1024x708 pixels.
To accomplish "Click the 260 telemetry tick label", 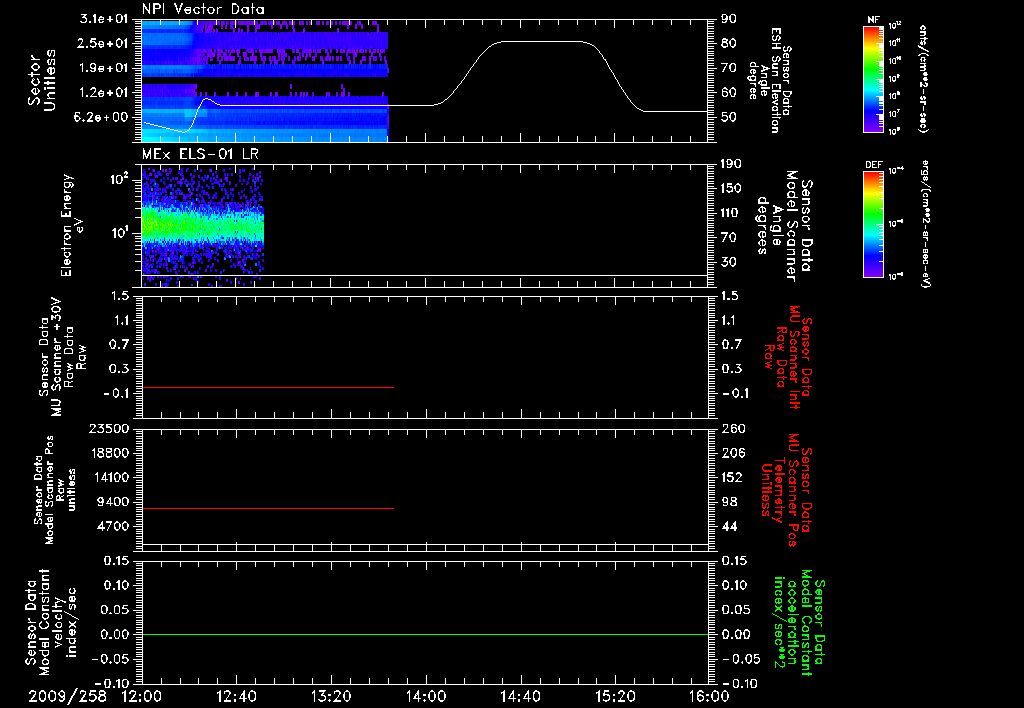I will click(732, 428).
